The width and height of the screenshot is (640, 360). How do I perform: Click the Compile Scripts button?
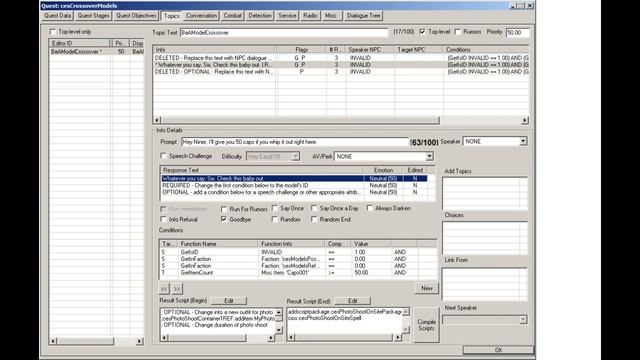(x=426, y=325)
